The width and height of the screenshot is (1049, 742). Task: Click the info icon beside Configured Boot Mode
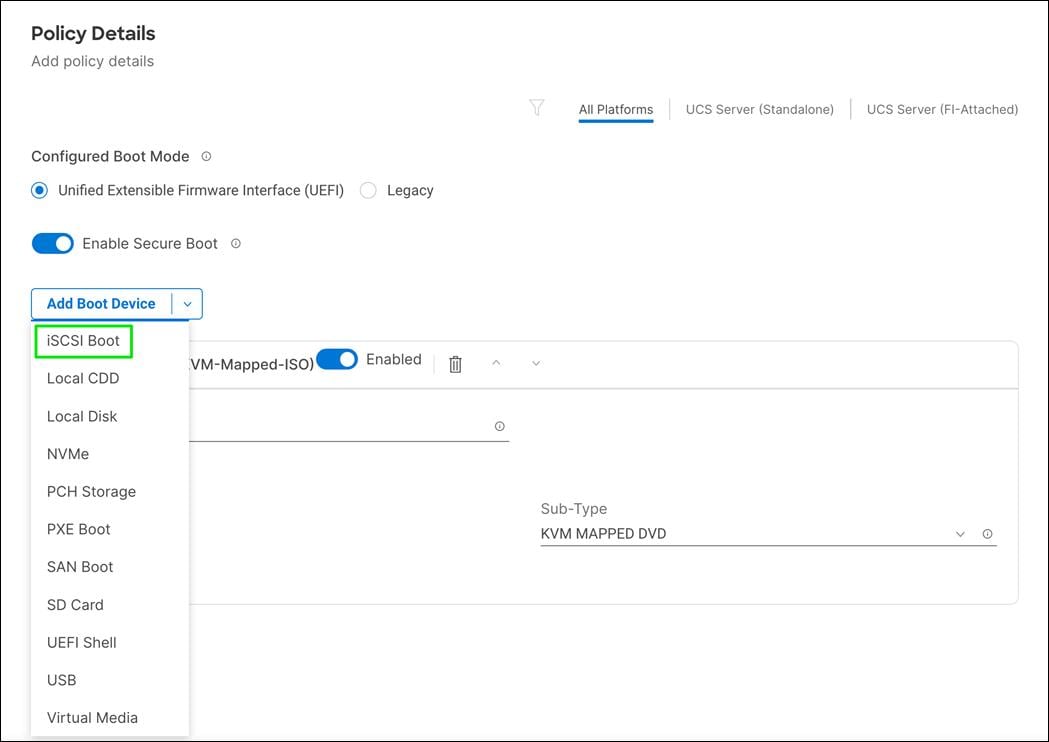coord(206,155)
